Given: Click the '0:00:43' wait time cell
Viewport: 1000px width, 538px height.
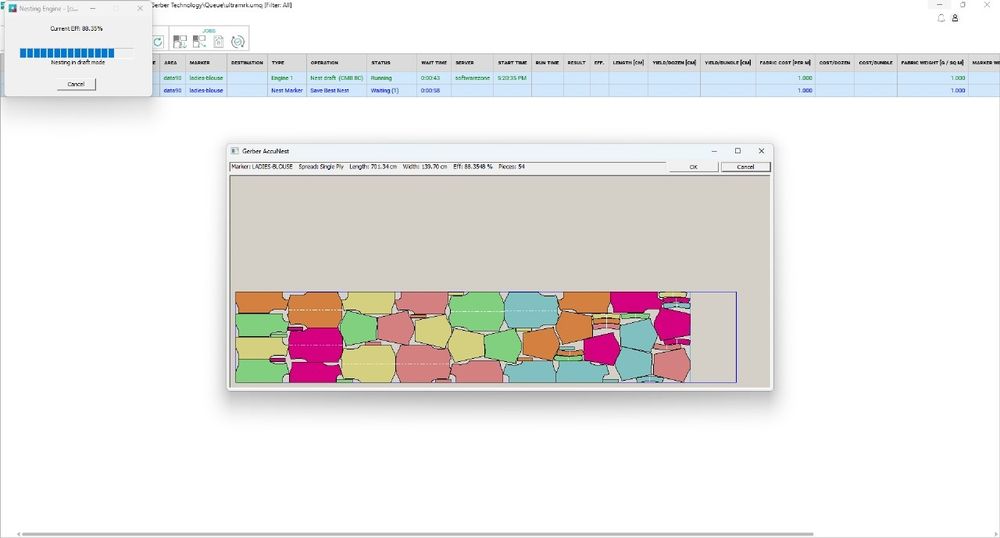Looking at the screenshot, I should [x=434, y=78].
